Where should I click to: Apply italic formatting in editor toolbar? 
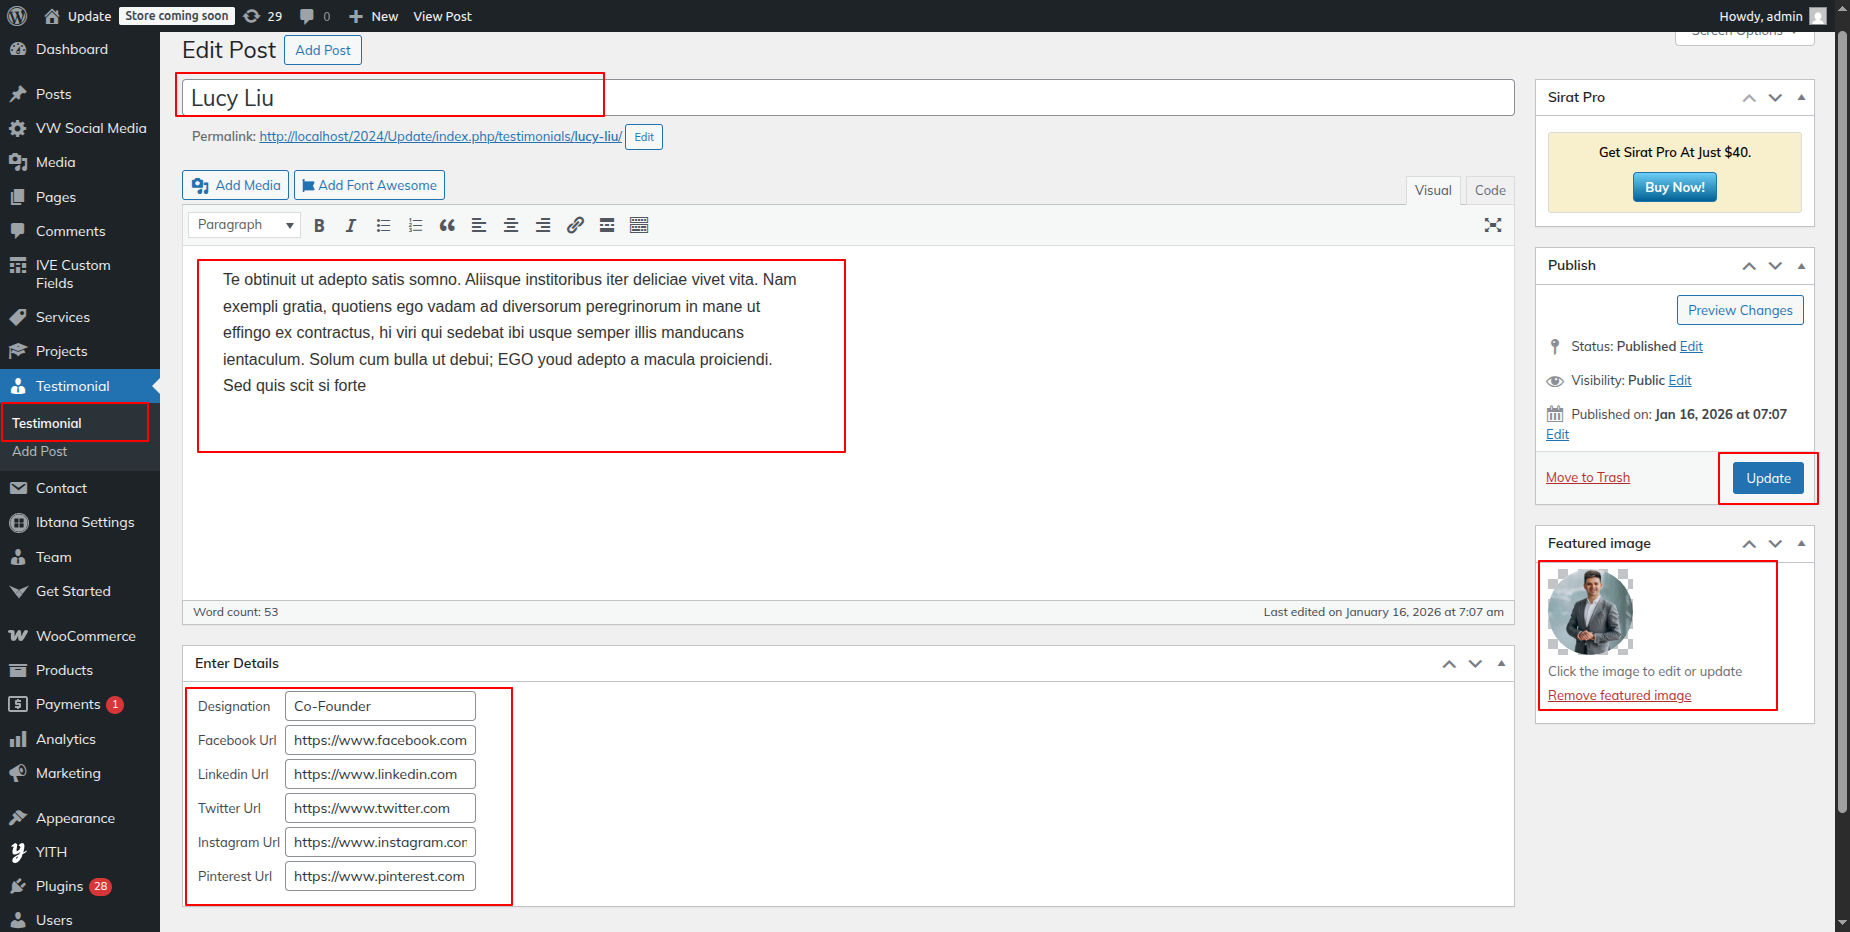[x=351, y=226]
